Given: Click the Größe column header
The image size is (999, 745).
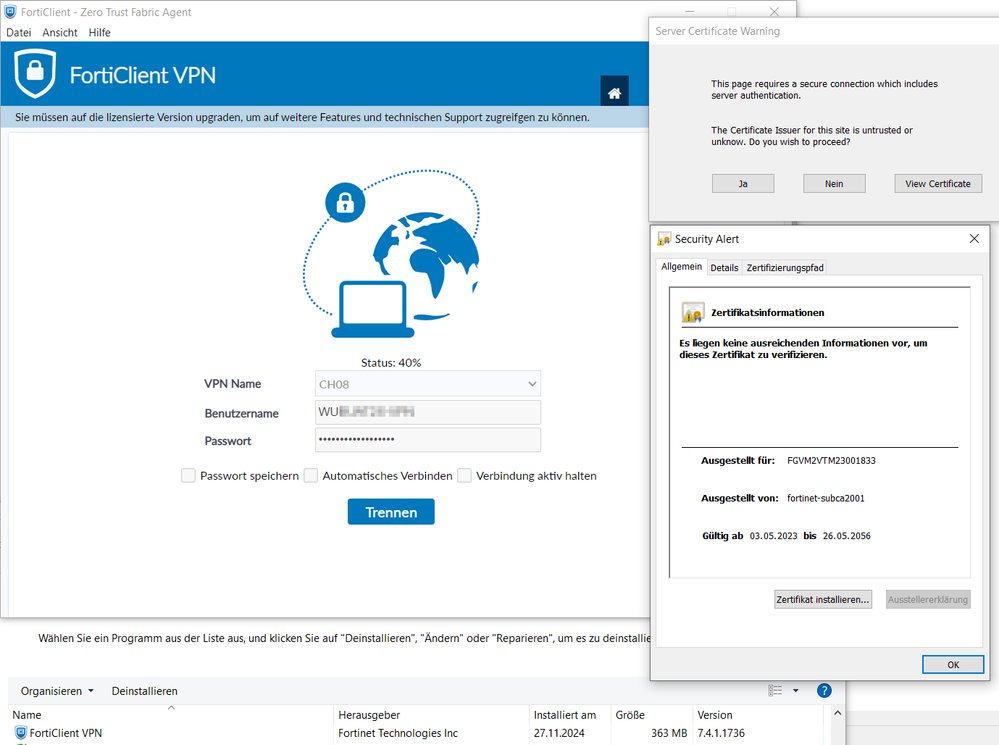Looking at the screenshot, I should pyautogui.click(x=652, y=715).
